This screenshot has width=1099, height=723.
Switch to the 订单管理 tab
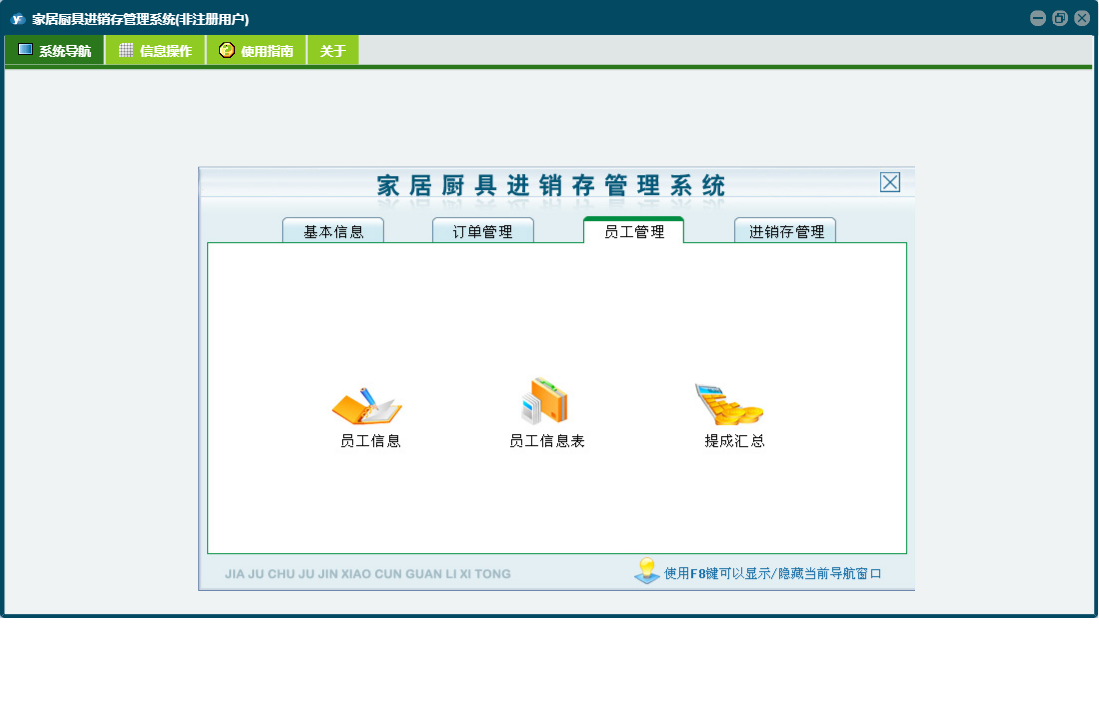tap(483, 230)
